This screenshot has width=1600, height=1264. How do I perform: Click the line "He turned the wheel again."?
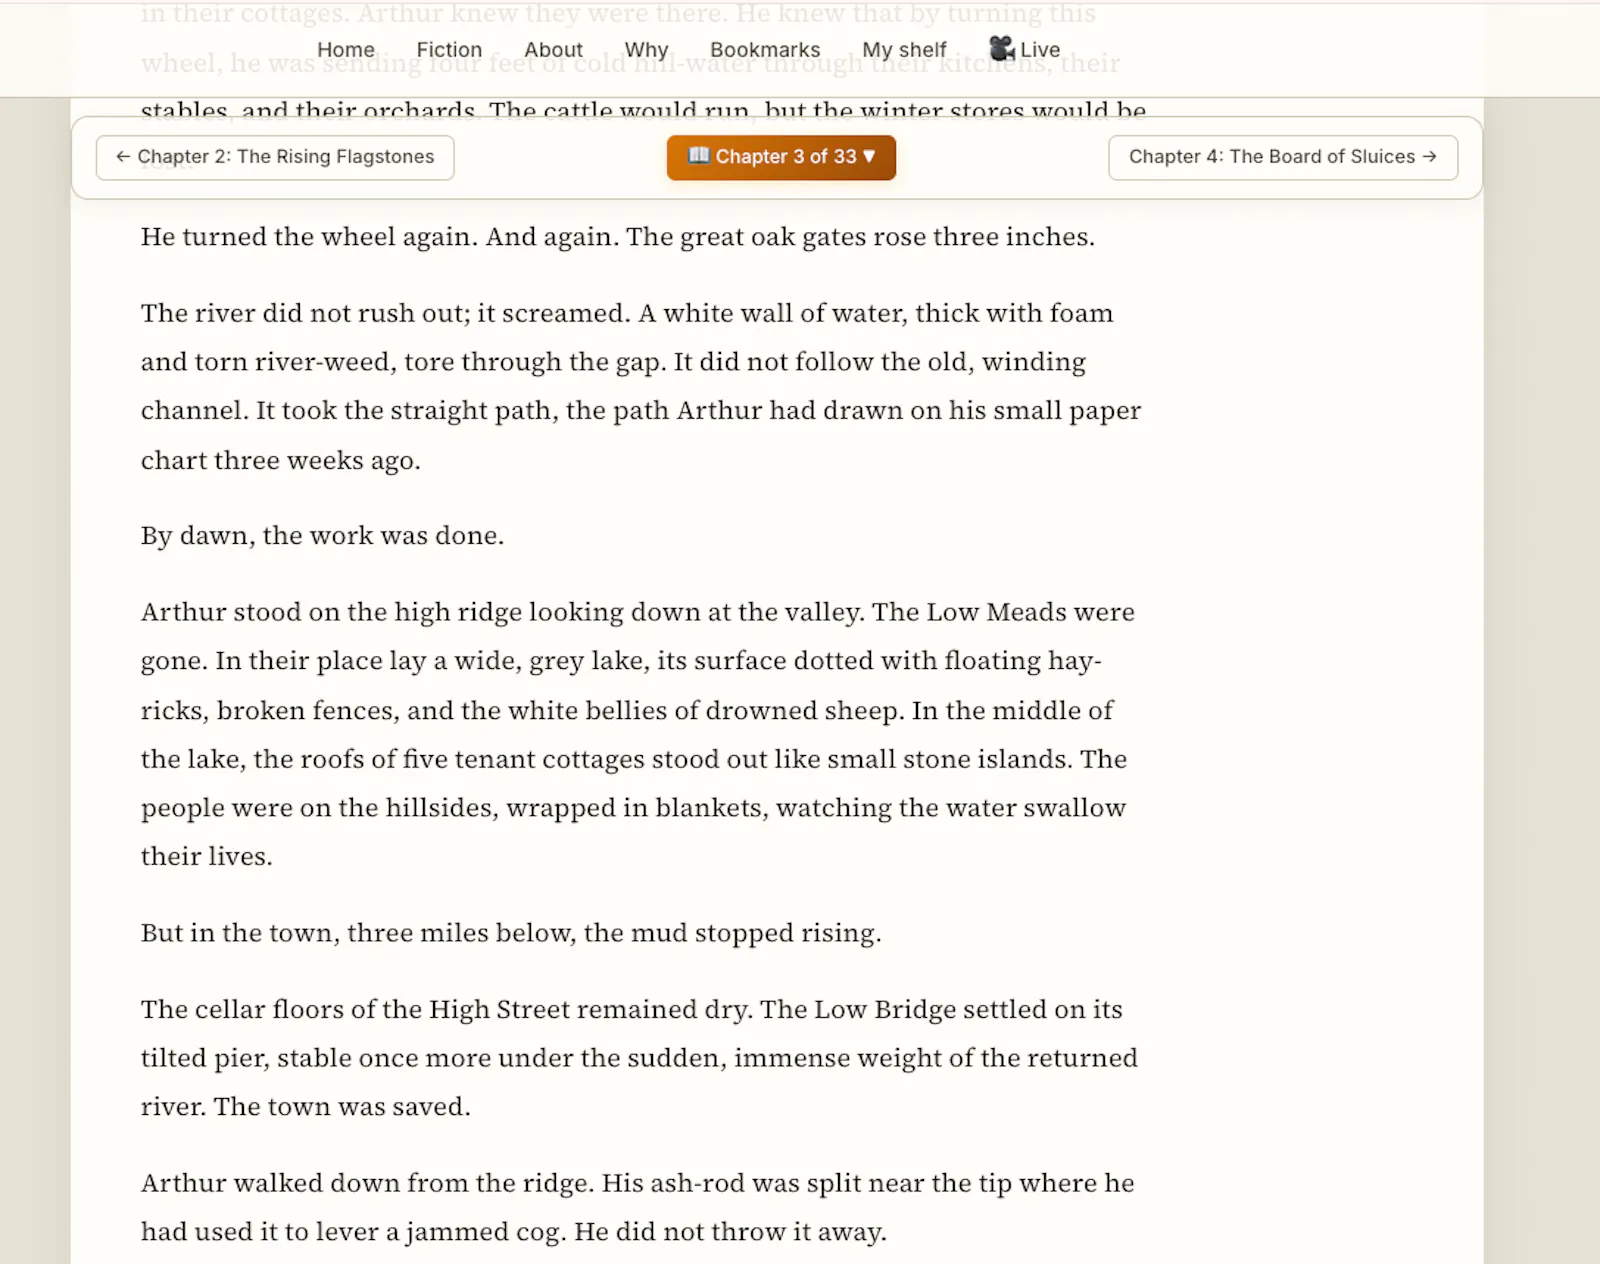309,237
